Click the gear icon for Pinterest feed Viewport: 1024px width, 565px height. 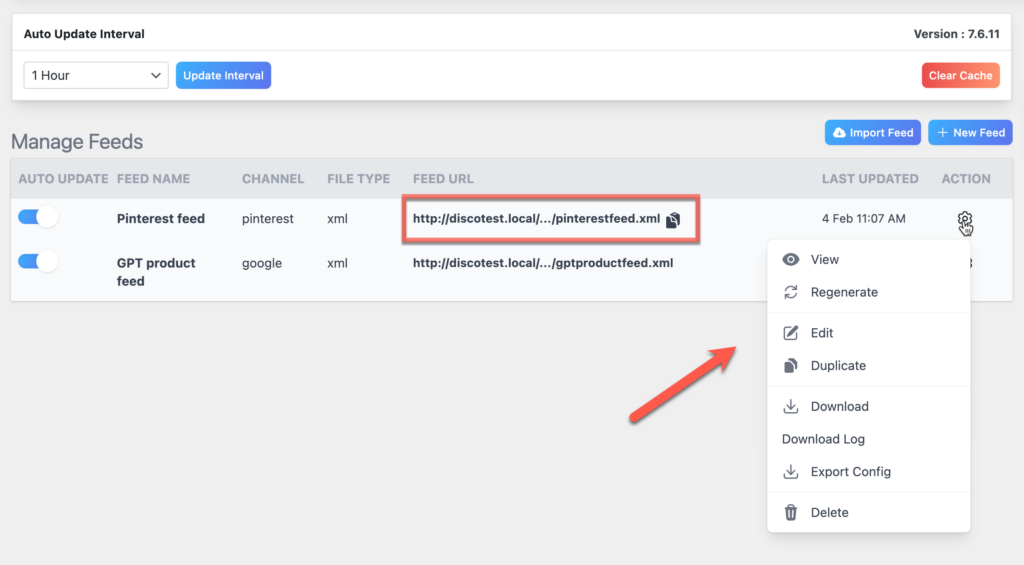tap(965, 221)
